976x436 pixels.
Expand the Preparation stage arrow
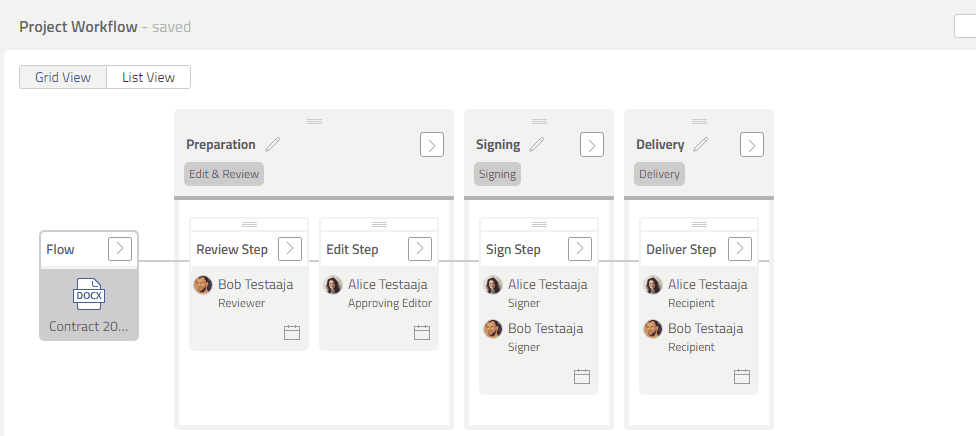[x=432, y=144]
